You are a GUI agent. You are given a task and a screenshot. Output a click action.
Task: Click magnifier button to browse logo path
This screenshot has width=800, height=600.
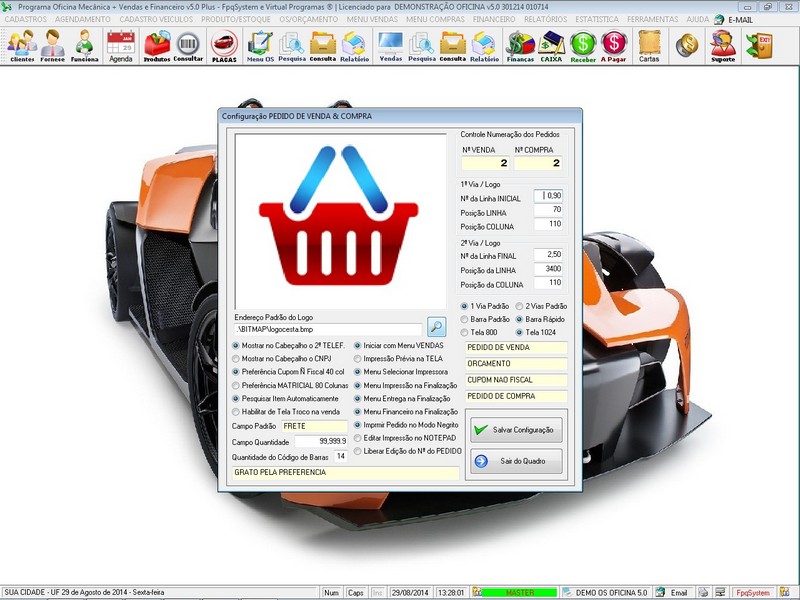point(436,327)
